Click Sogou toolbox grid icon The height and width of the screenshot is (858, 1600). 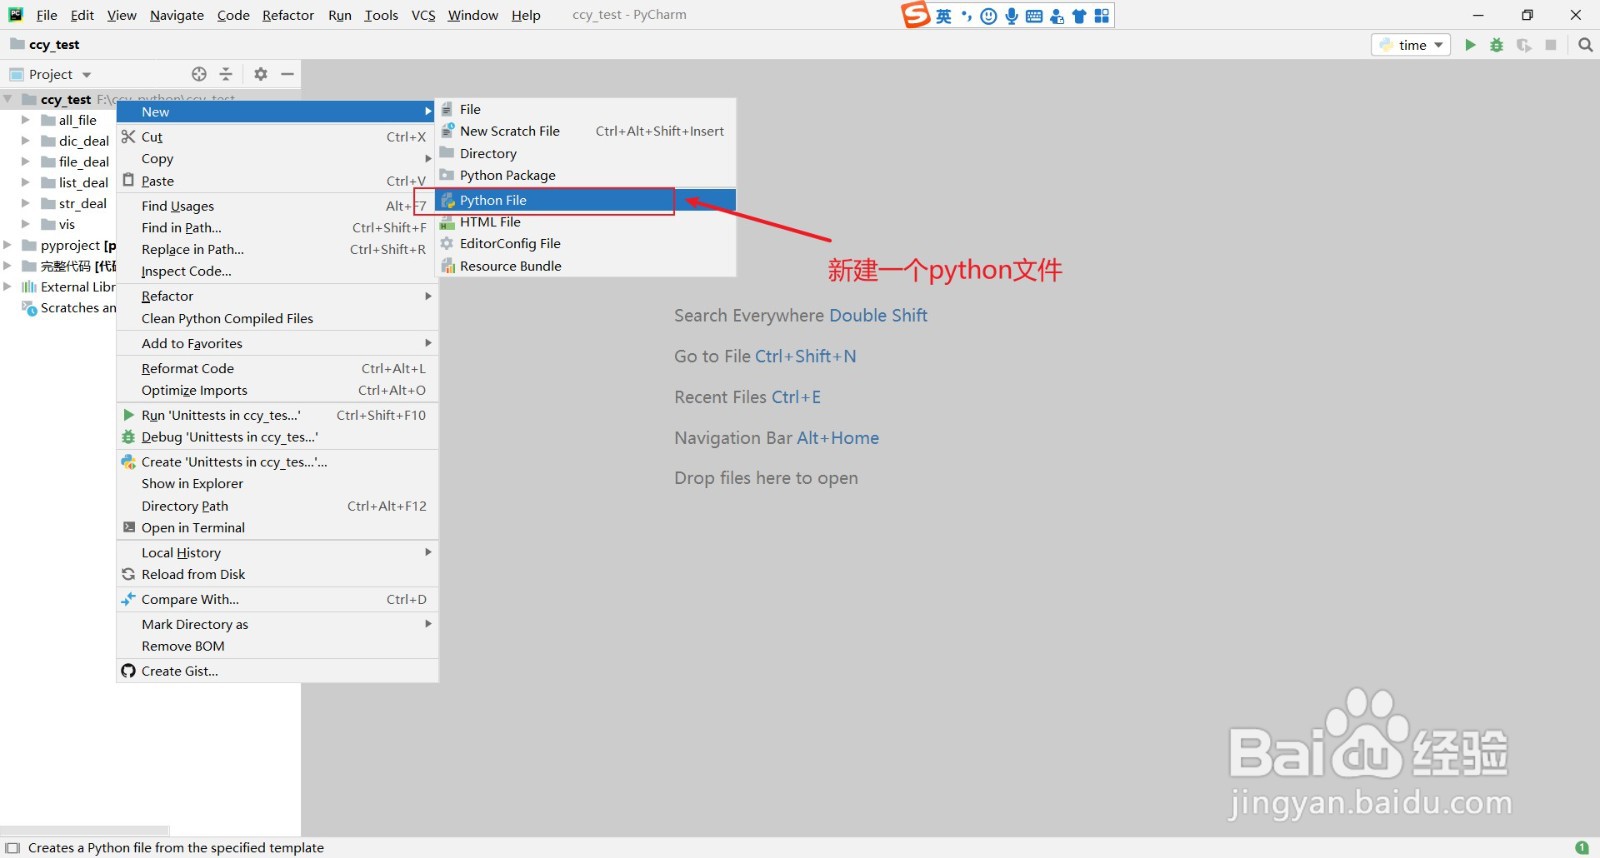1101,16
